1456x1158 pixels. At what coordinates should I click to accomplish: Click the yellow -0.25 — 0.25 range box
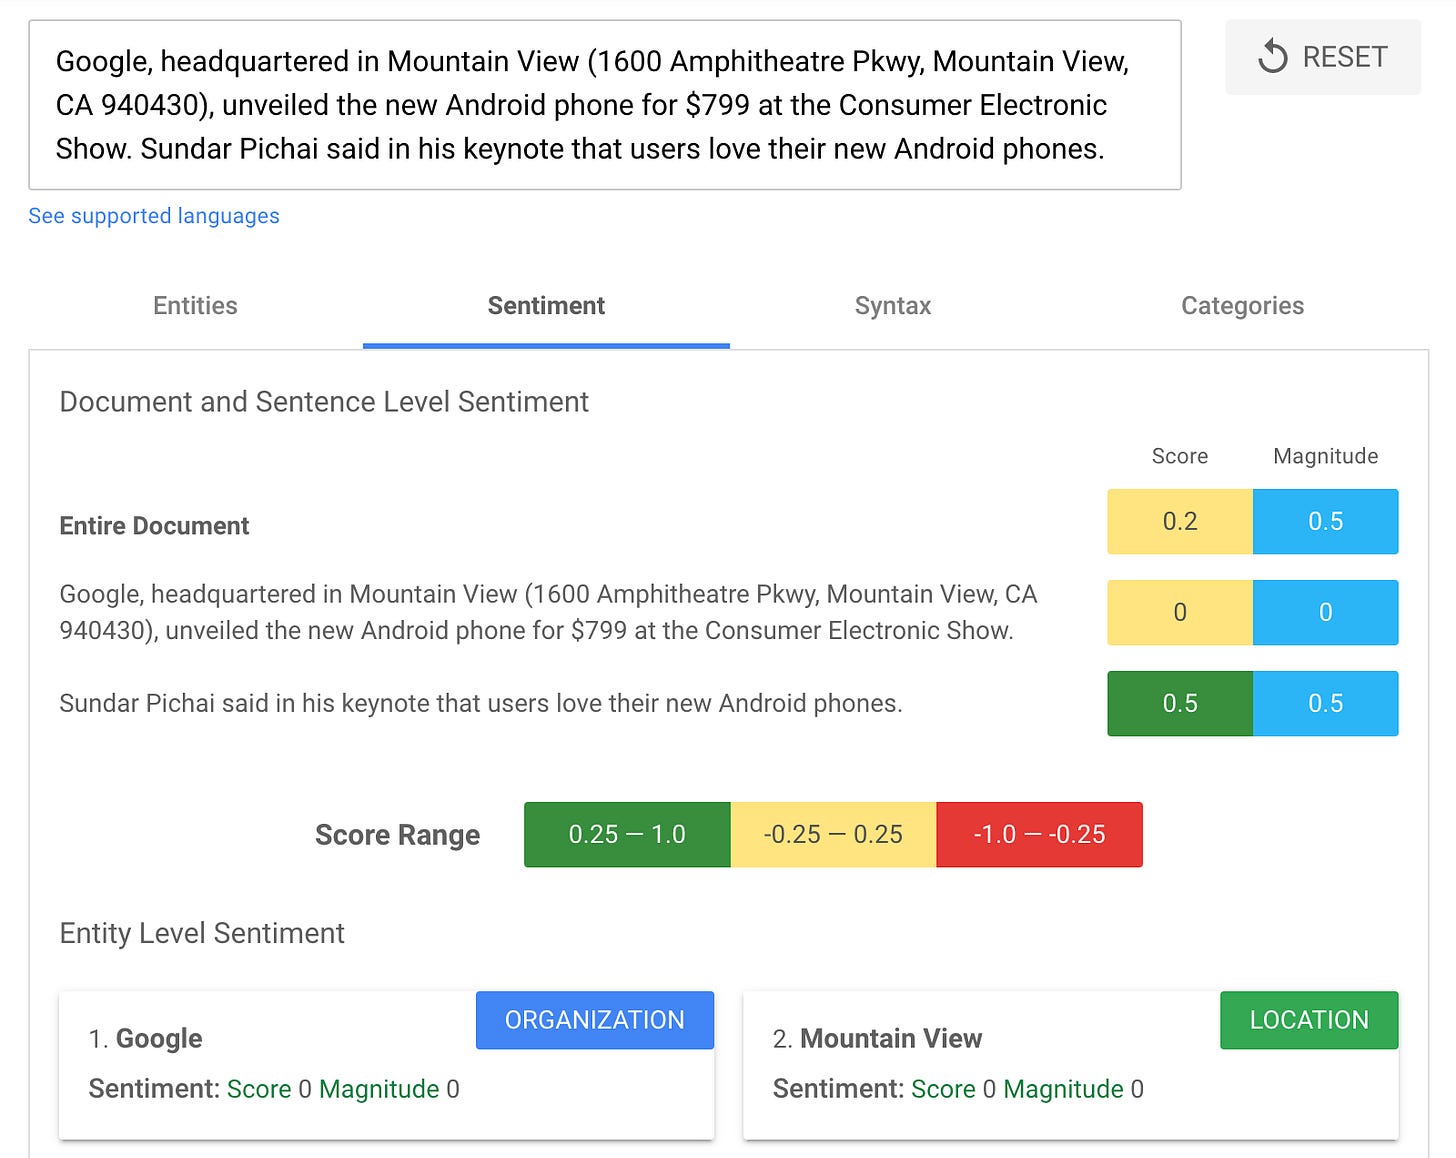point(833,834)
